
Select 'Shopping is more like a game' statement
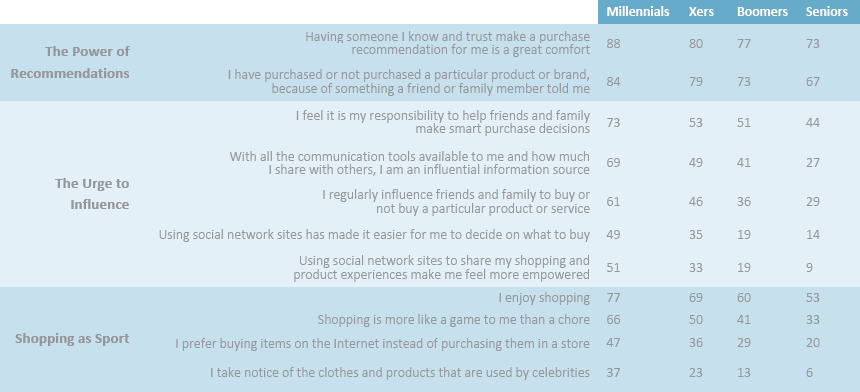coord(454,320)
